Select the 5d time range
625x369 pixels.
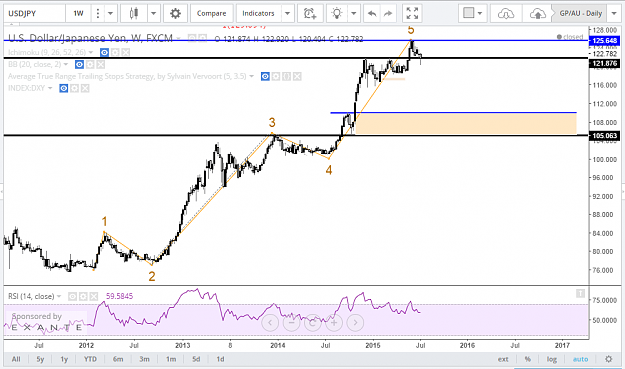(x=196, y=359)
